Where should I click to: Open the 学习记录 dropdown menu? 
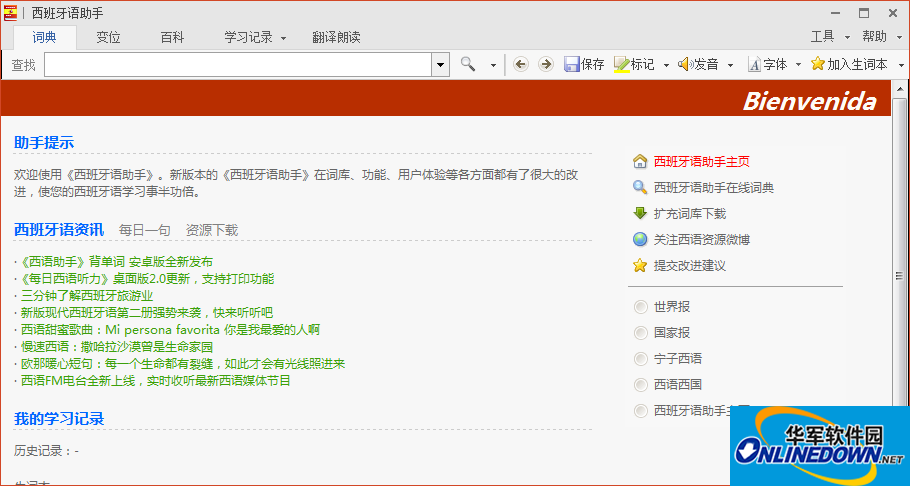255,37
